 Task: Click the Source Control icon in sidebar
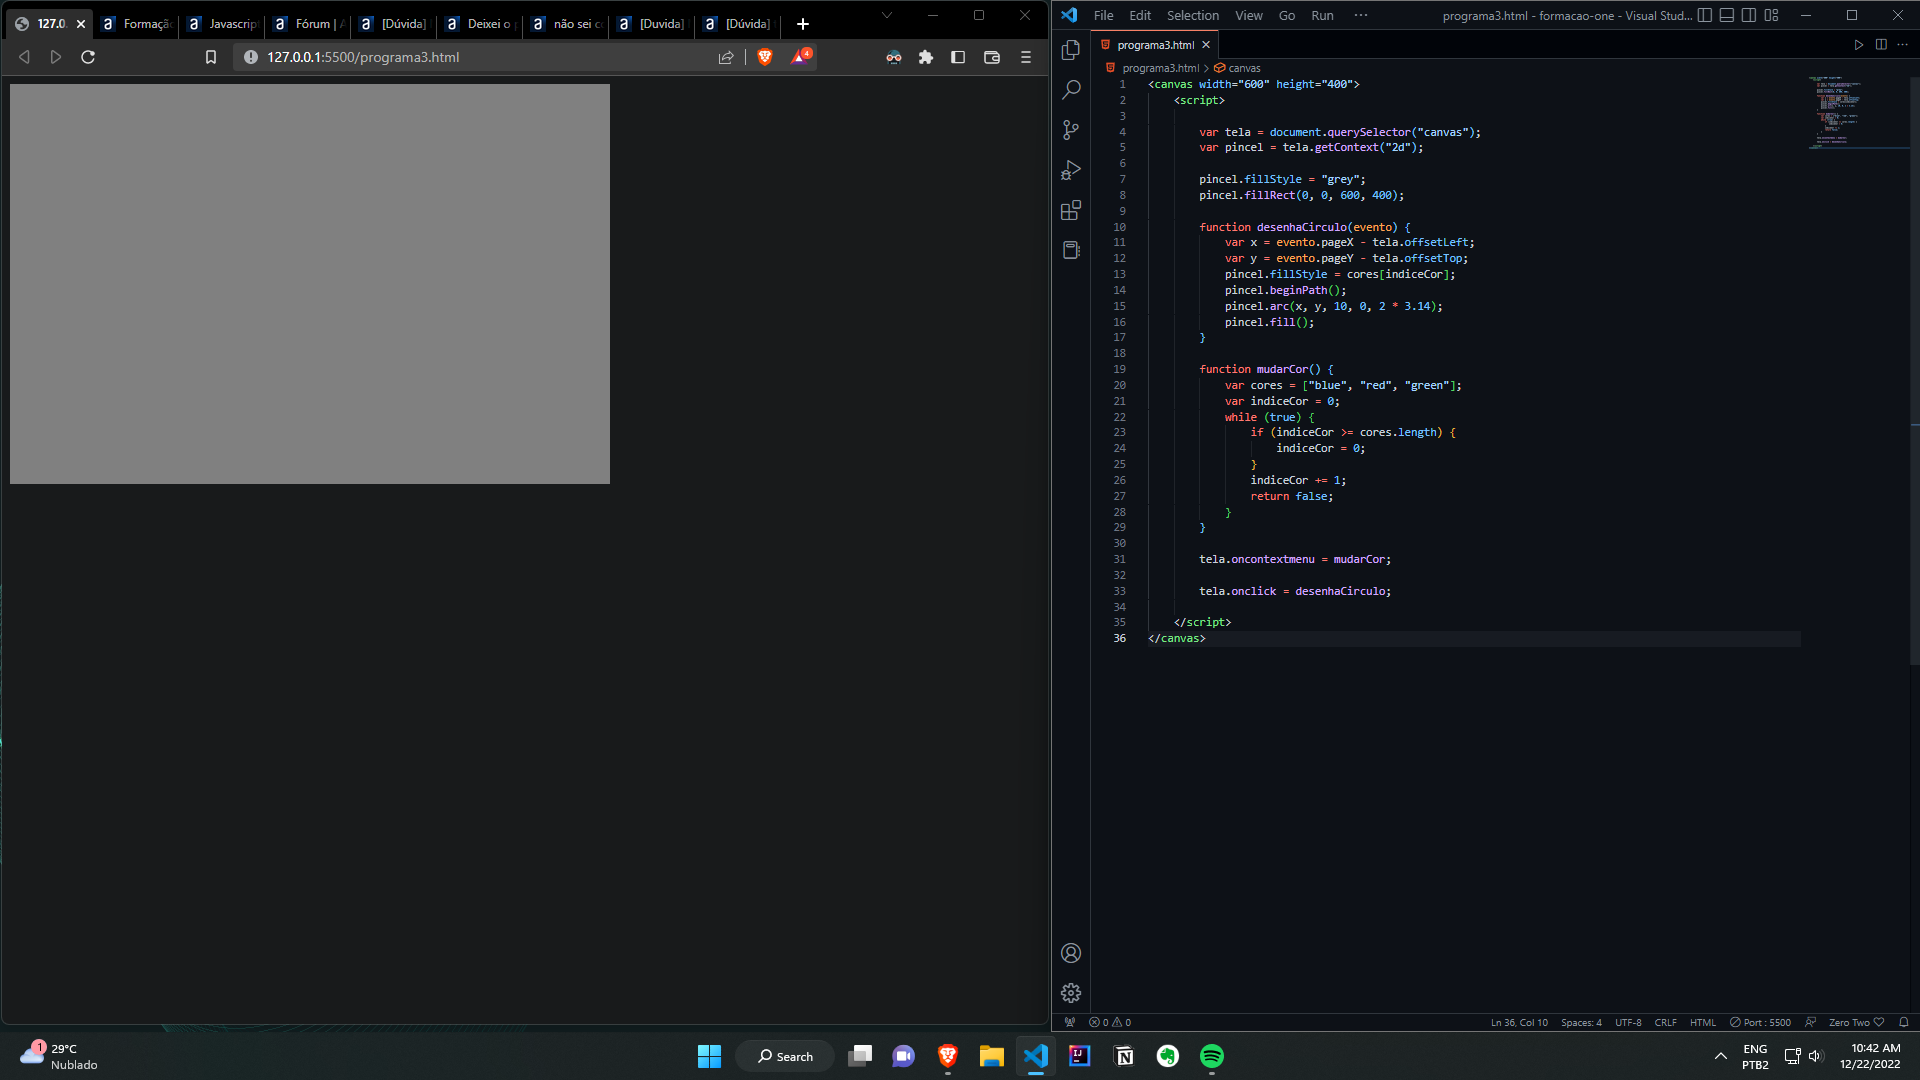pyautogui.click(x=1069, y=129)
